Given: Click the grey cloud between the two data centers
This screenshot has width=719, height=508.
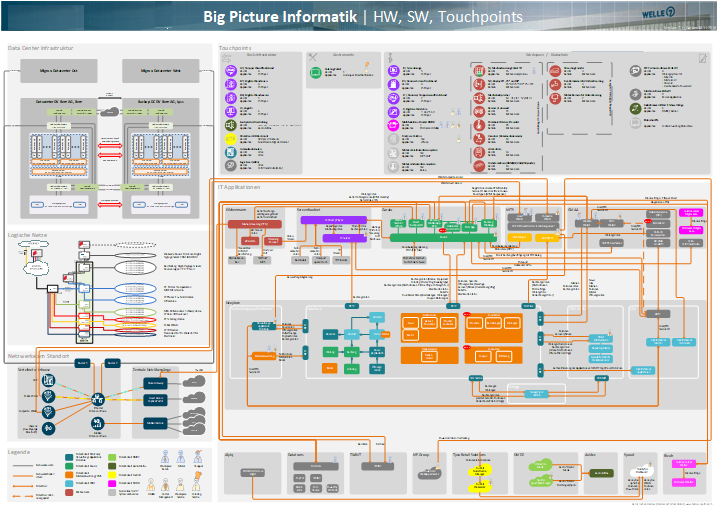Looking at the screenshot, I should point(111,109).
